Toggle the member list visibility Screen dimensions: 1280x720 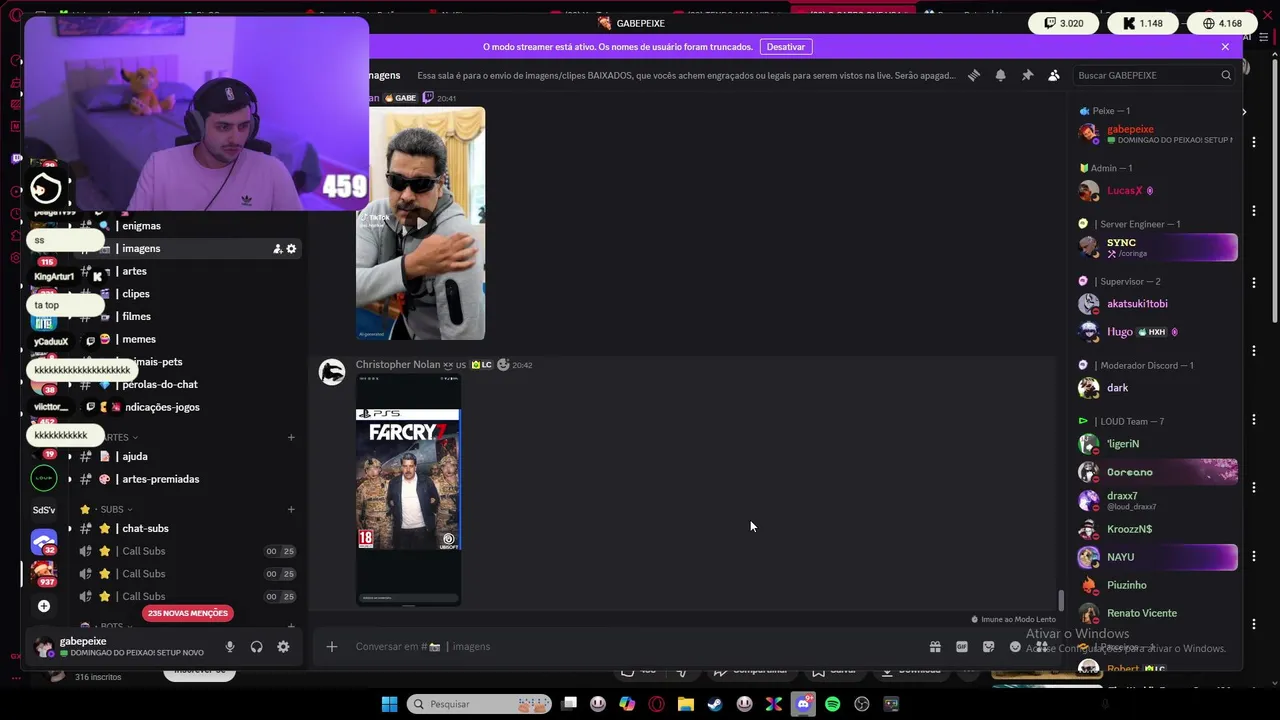tap(1054, 75)
